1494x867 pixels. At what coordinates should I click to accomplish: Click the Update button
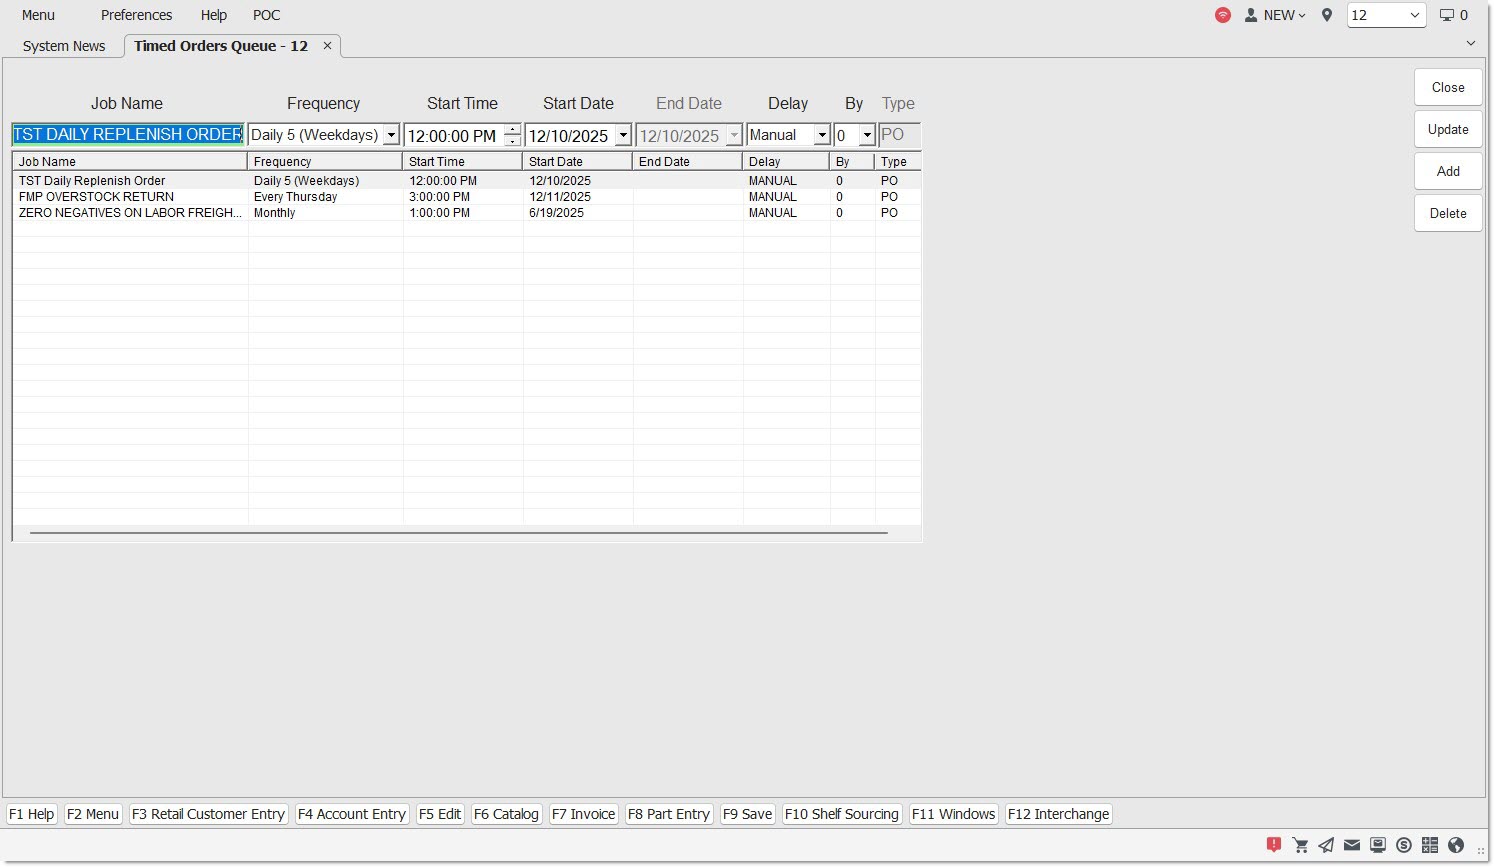point(1447,129)
